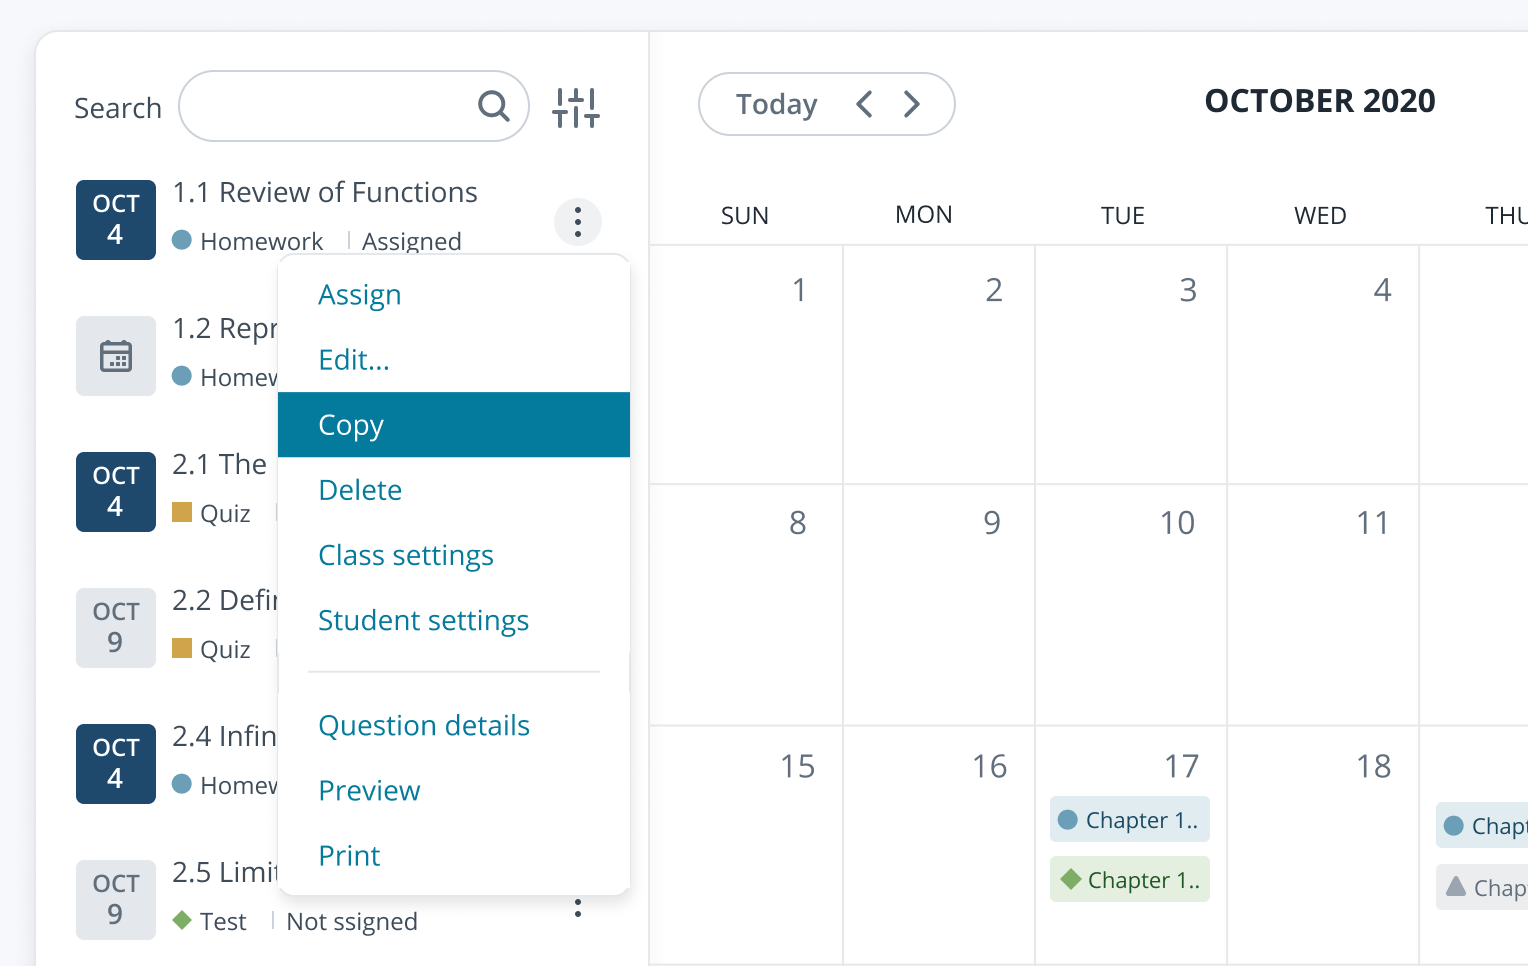Choose Preview from the context menu
Image resolution: width=1528 pixels, height=966 pixels.
click(369, 790)
